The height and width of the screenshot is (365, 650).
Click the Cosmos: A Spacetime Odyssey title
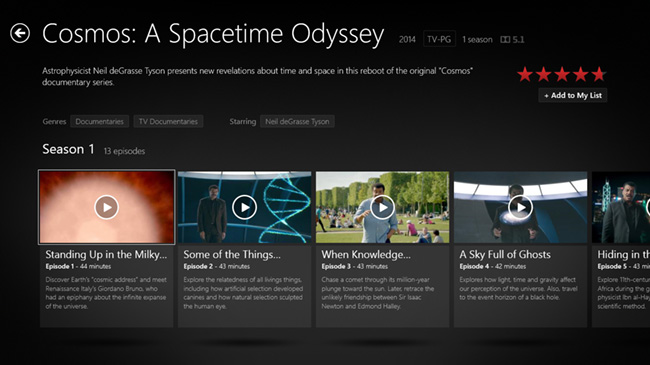tap(213, 34)
